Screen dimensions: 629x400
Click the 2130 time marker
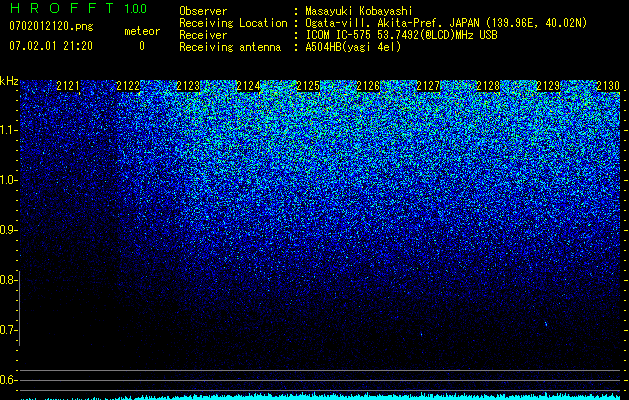[608, 86]
